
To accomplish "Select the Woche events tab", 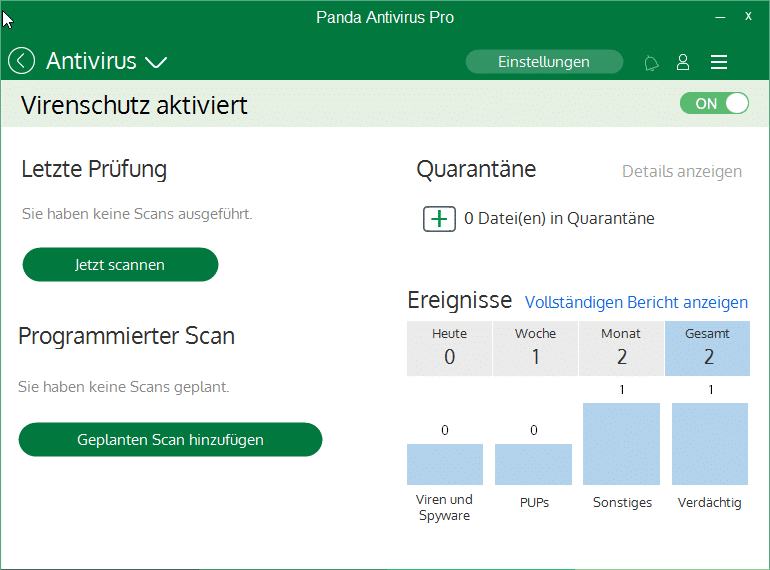I will [535, 347].
